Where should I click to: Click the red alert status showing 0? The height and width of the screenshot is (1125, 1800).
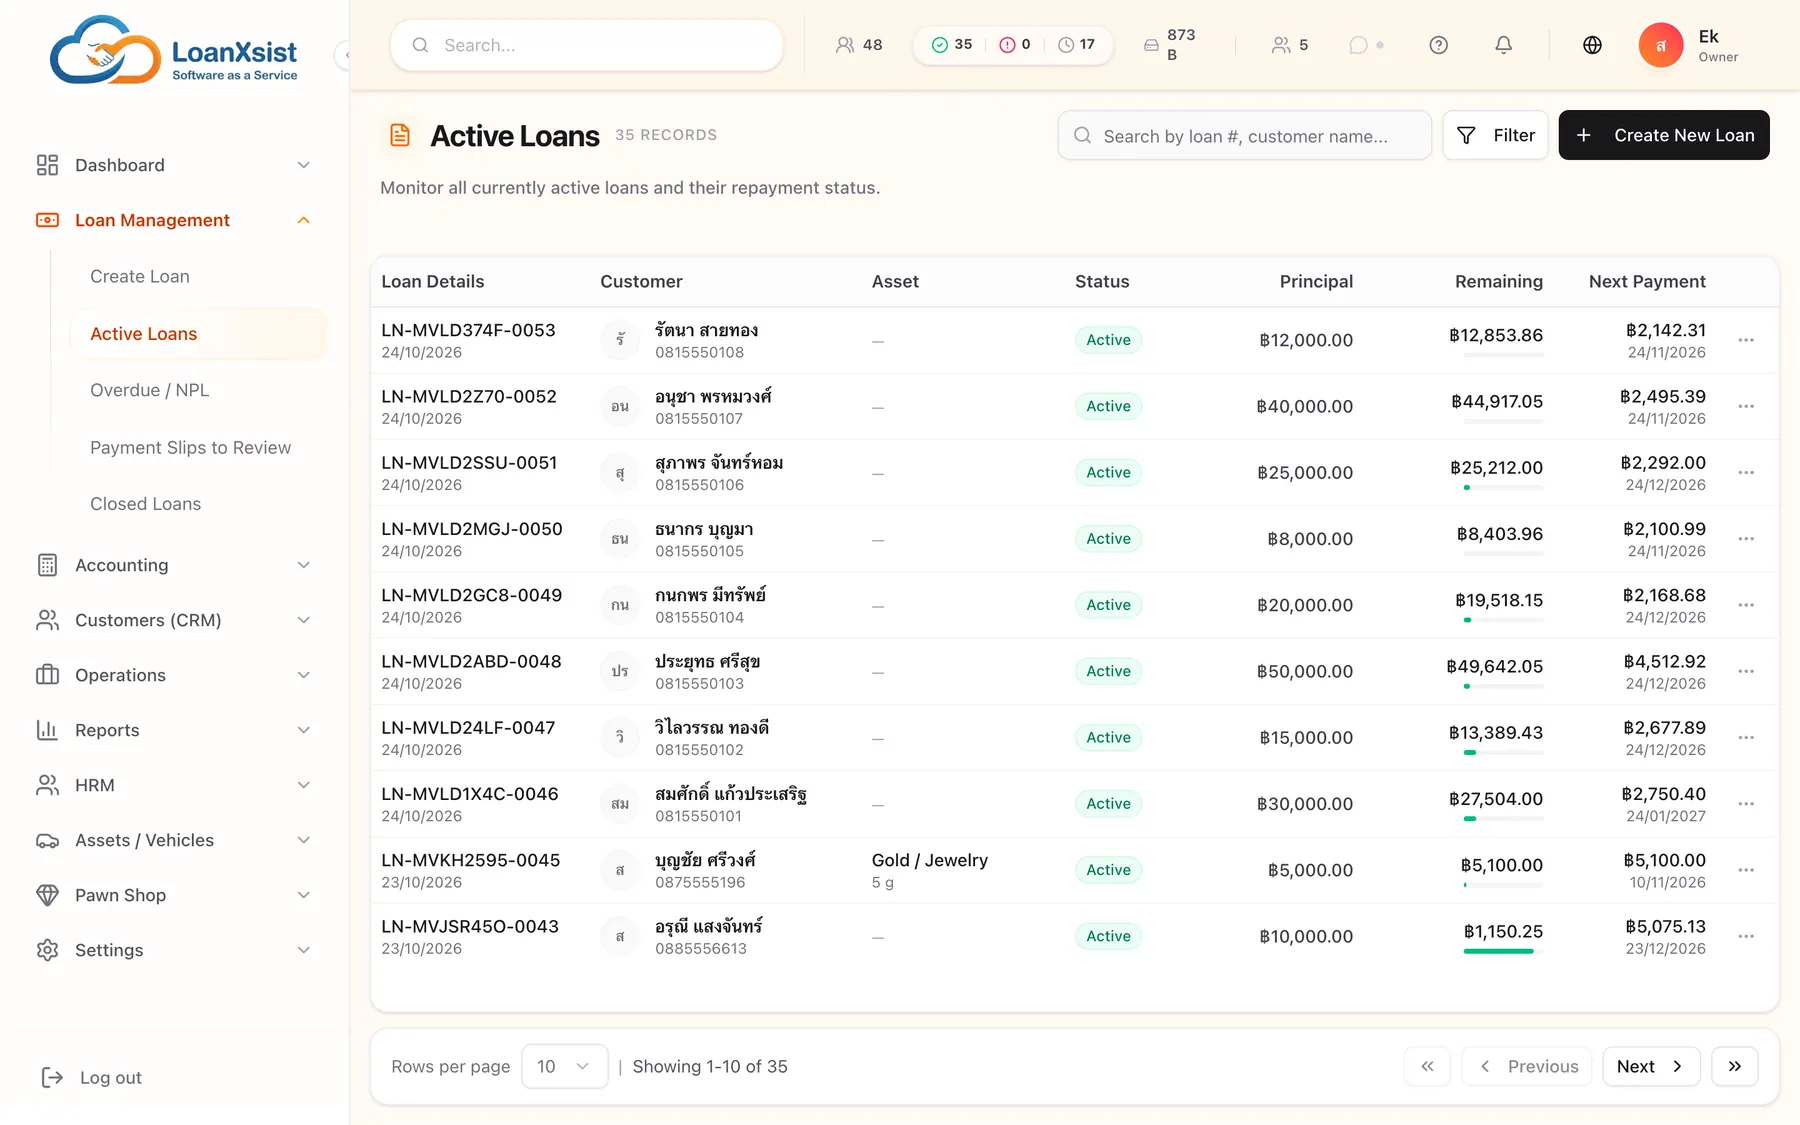[x=1015, y=45]
